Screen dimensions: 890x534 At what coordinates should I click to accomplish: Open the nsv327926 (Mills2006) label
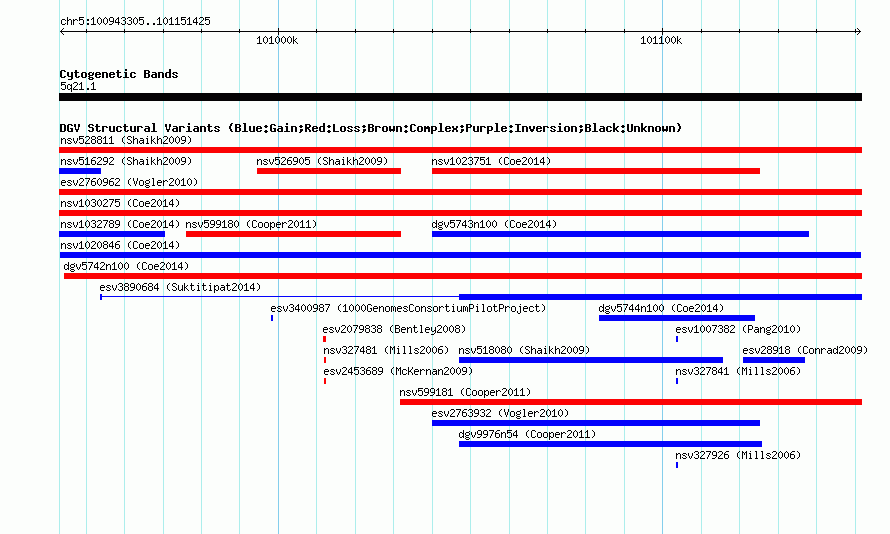point(738,455)
